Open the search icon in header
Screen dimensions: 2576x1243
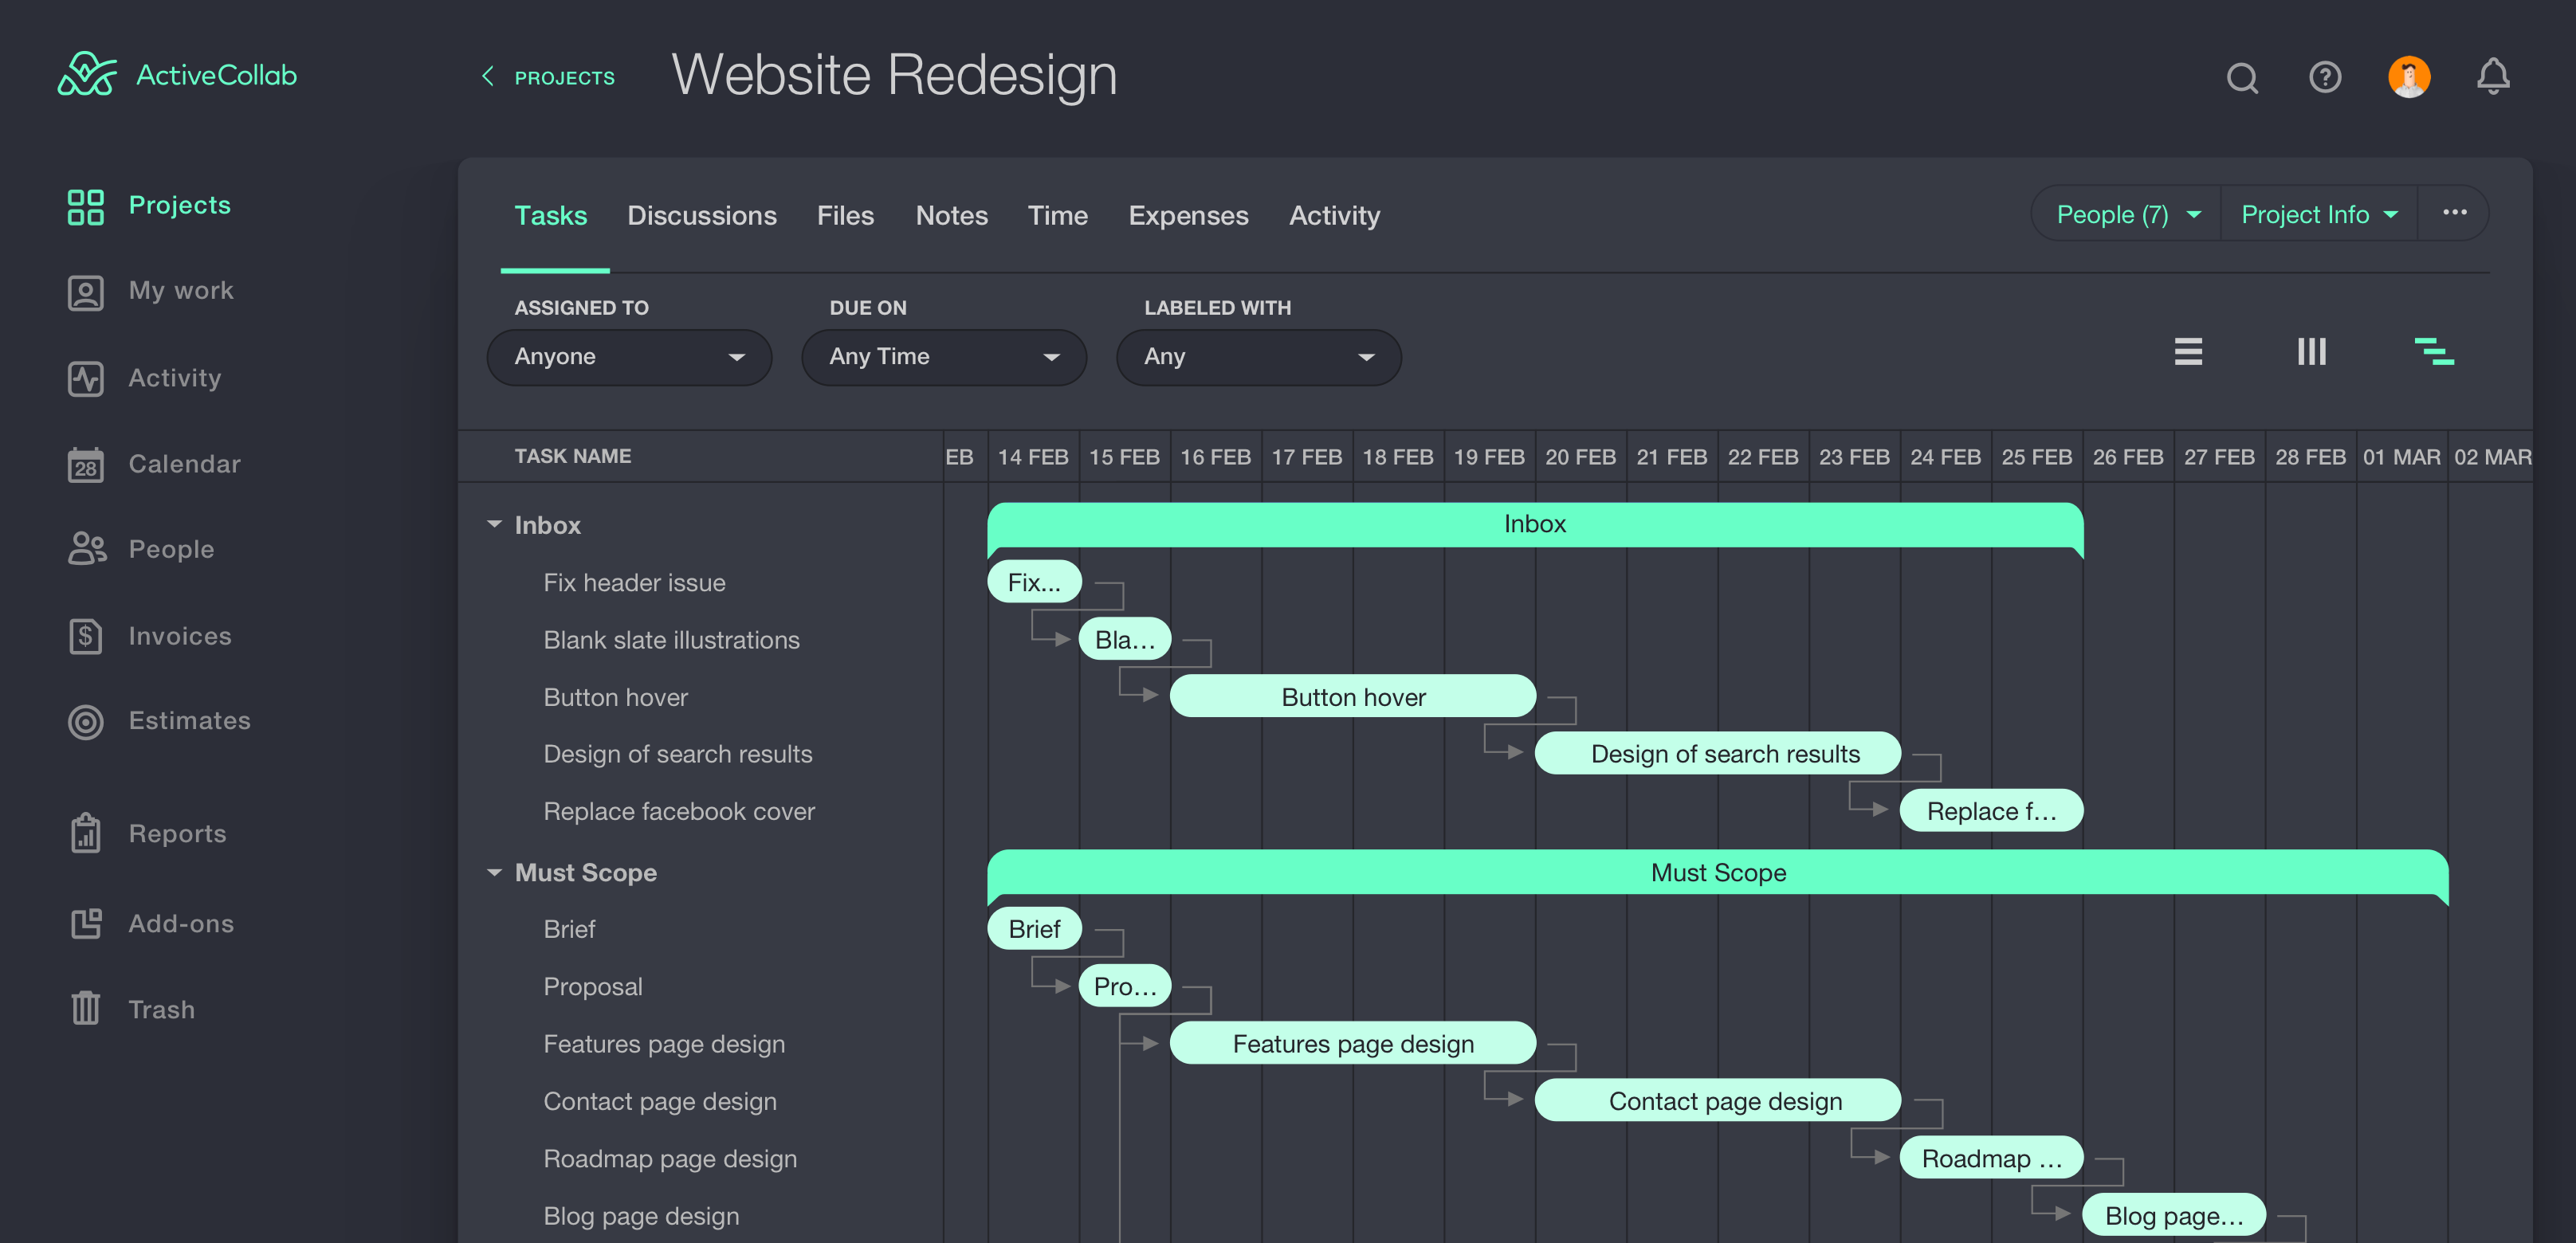coord(2242,78)
